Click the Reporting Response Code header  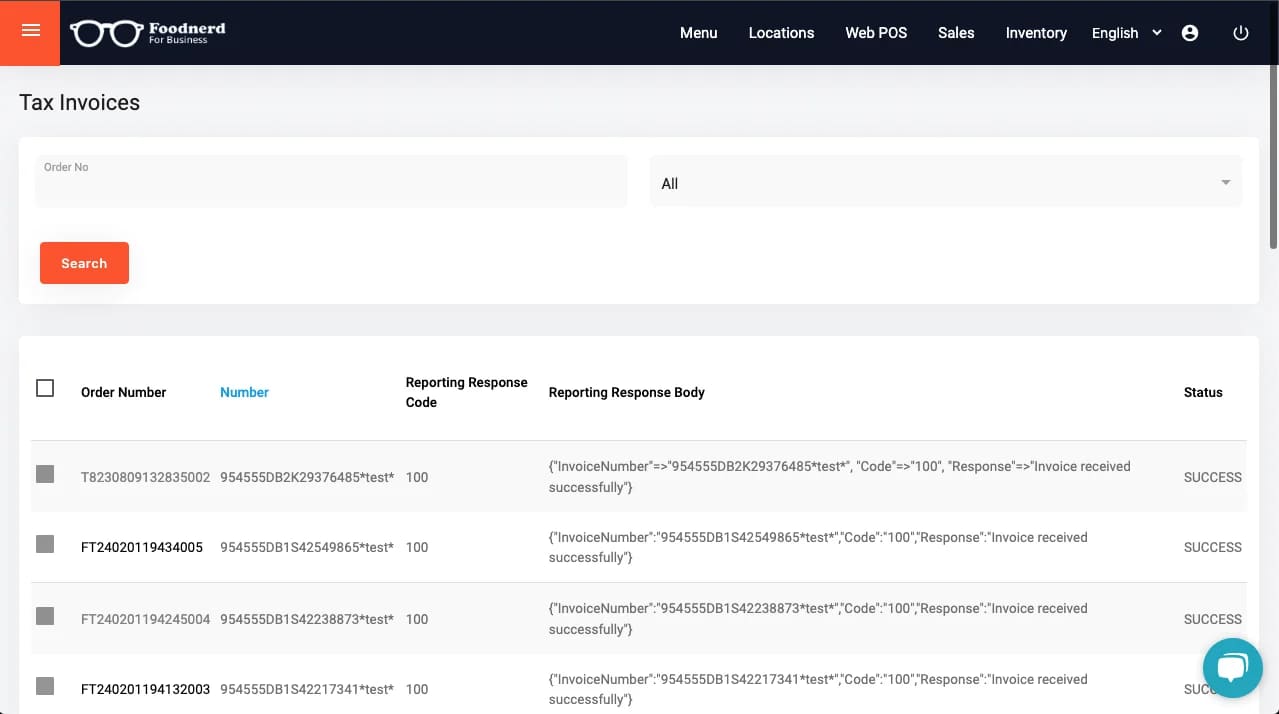[x=466, y=392]
